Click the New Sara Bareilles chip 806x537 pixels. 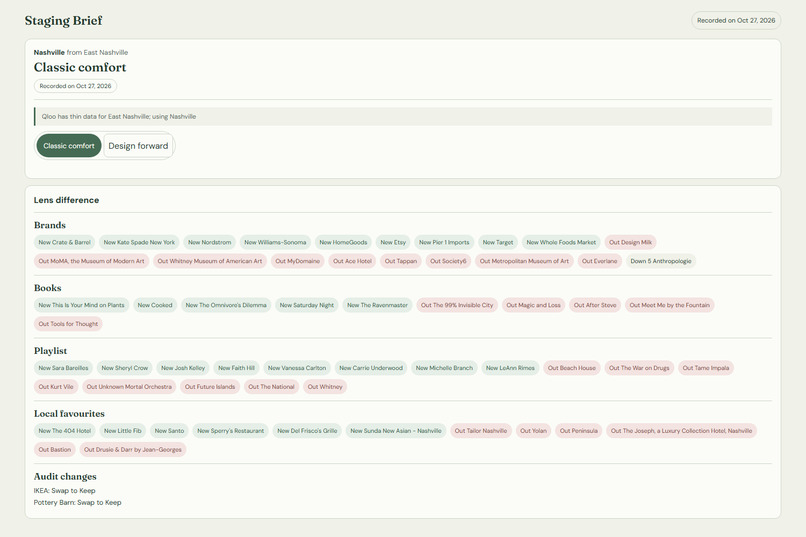click(x=63, y=368)
